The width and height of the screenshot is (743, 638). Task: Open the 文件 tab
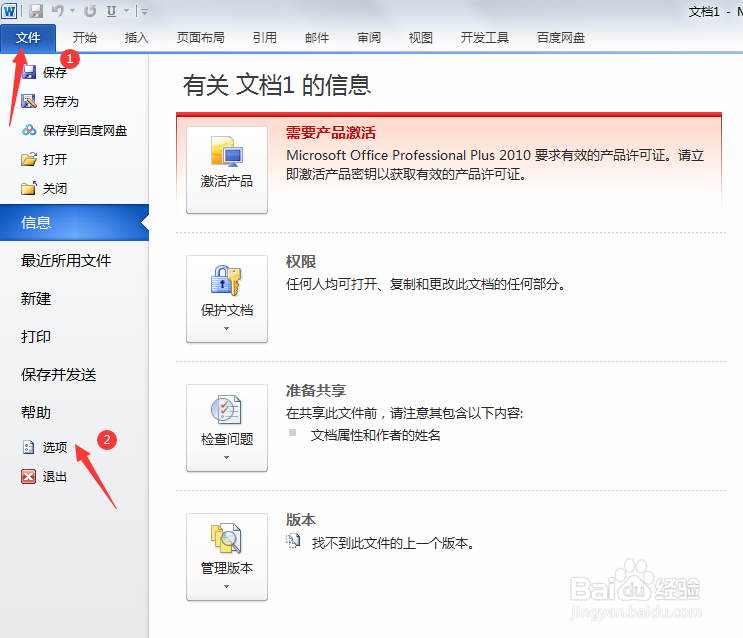point(28,37)
